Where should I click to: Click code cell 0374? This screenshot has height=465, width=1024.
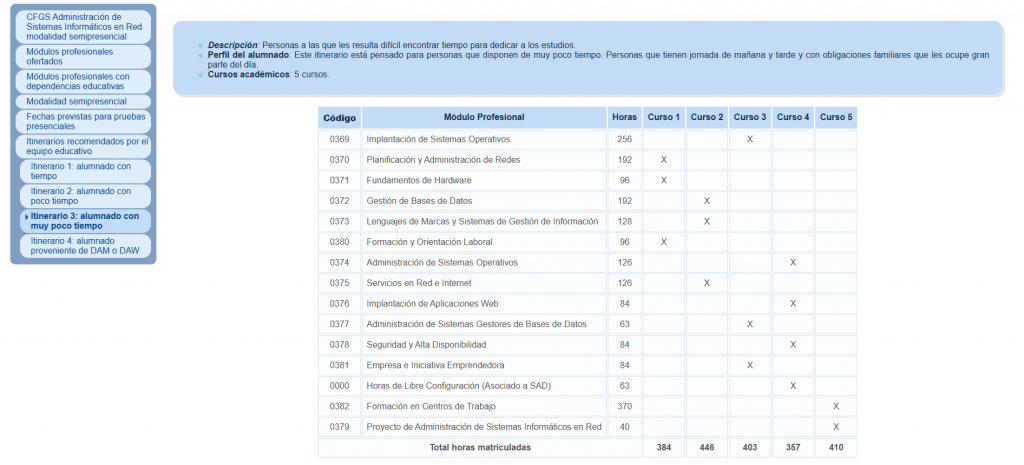click(340, 263)
